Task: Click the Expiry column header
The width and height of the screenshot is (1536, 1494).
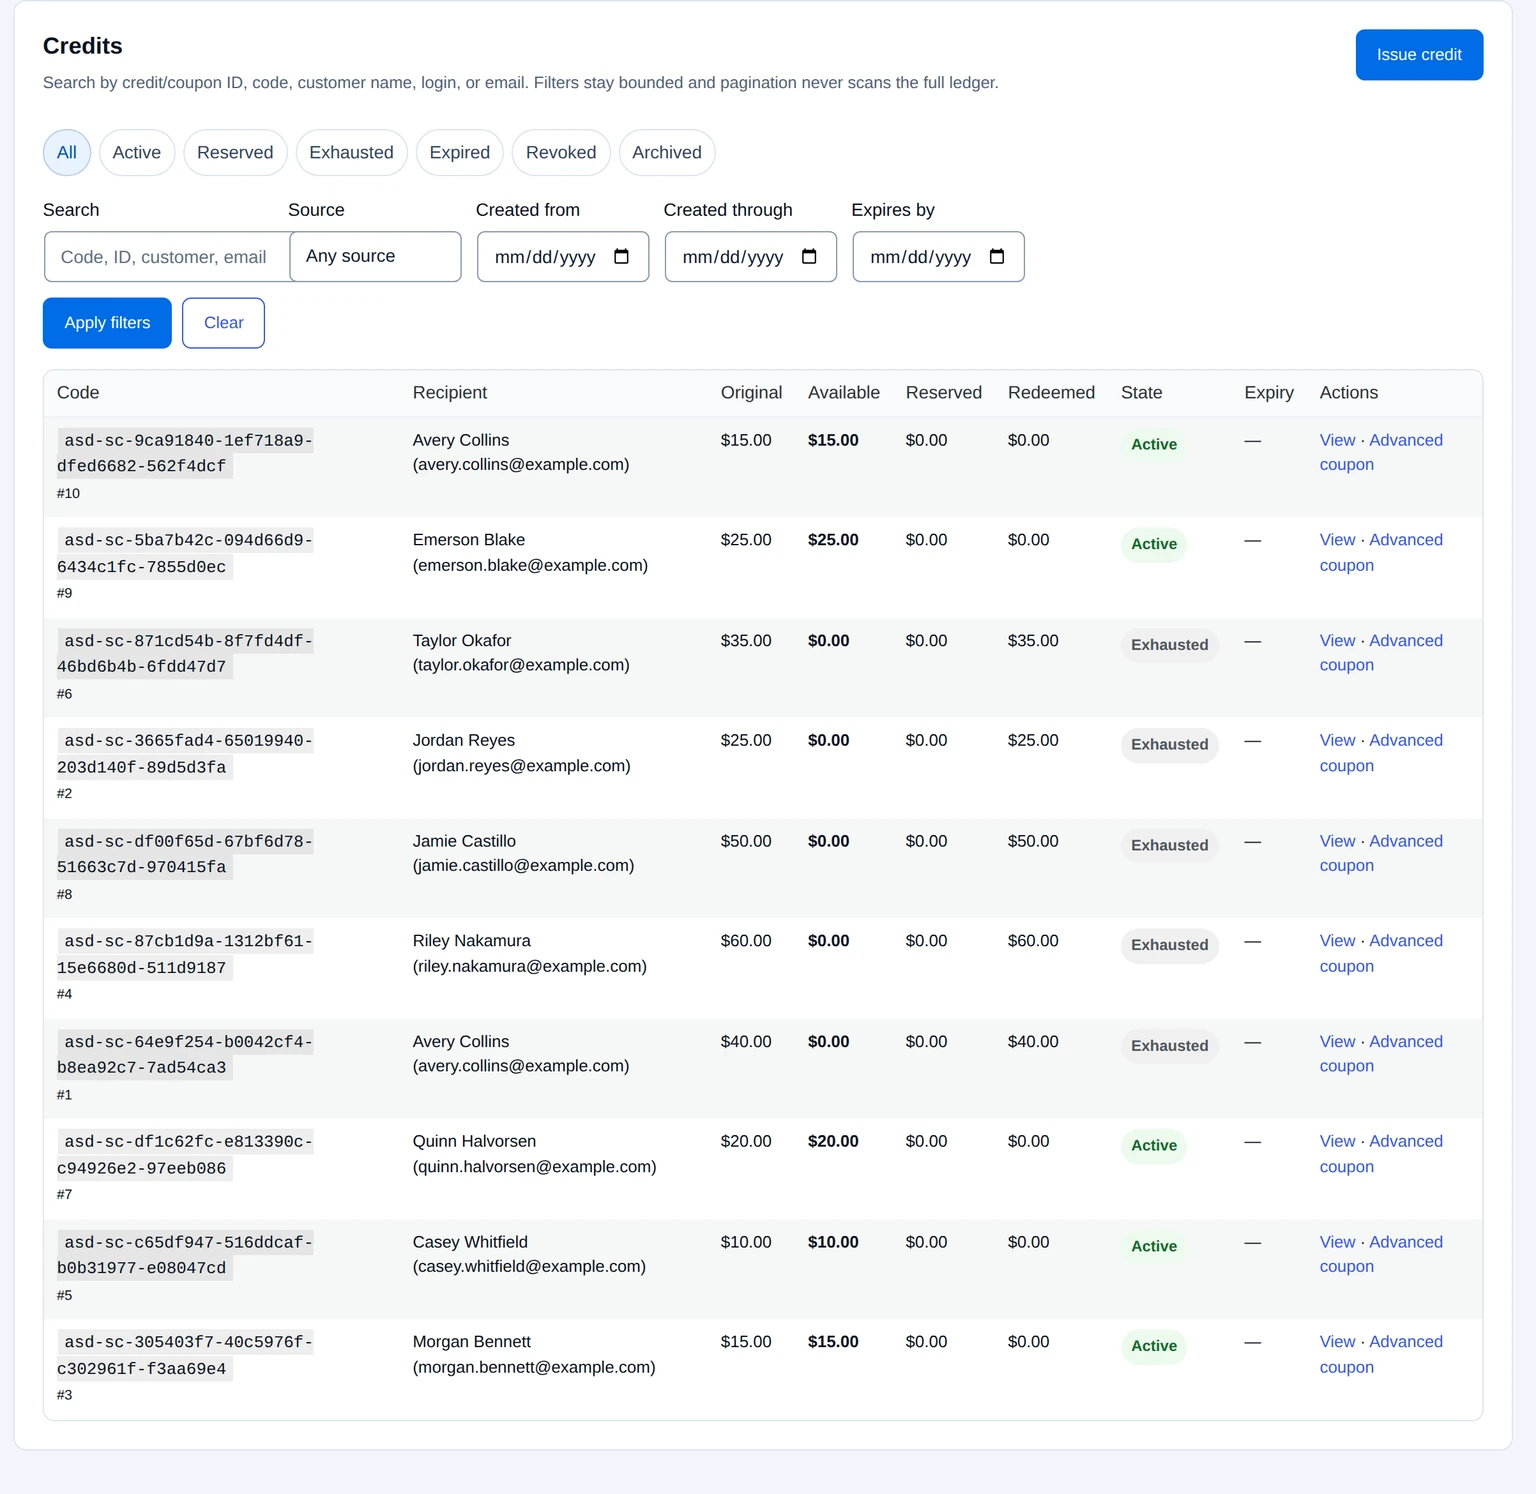Action: click(x=1269, y=393)
